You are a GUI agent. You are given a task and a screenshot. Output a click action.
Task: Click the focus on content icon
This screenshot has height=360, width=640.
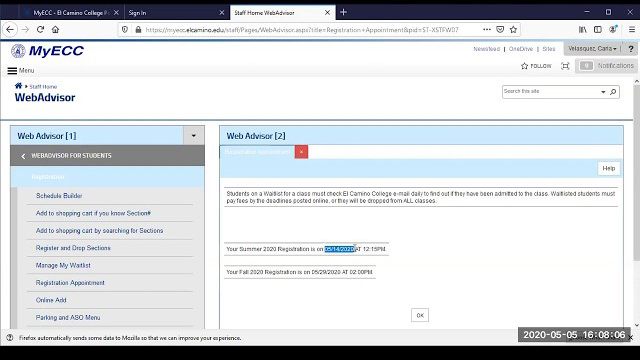click(x=565, y=66)
